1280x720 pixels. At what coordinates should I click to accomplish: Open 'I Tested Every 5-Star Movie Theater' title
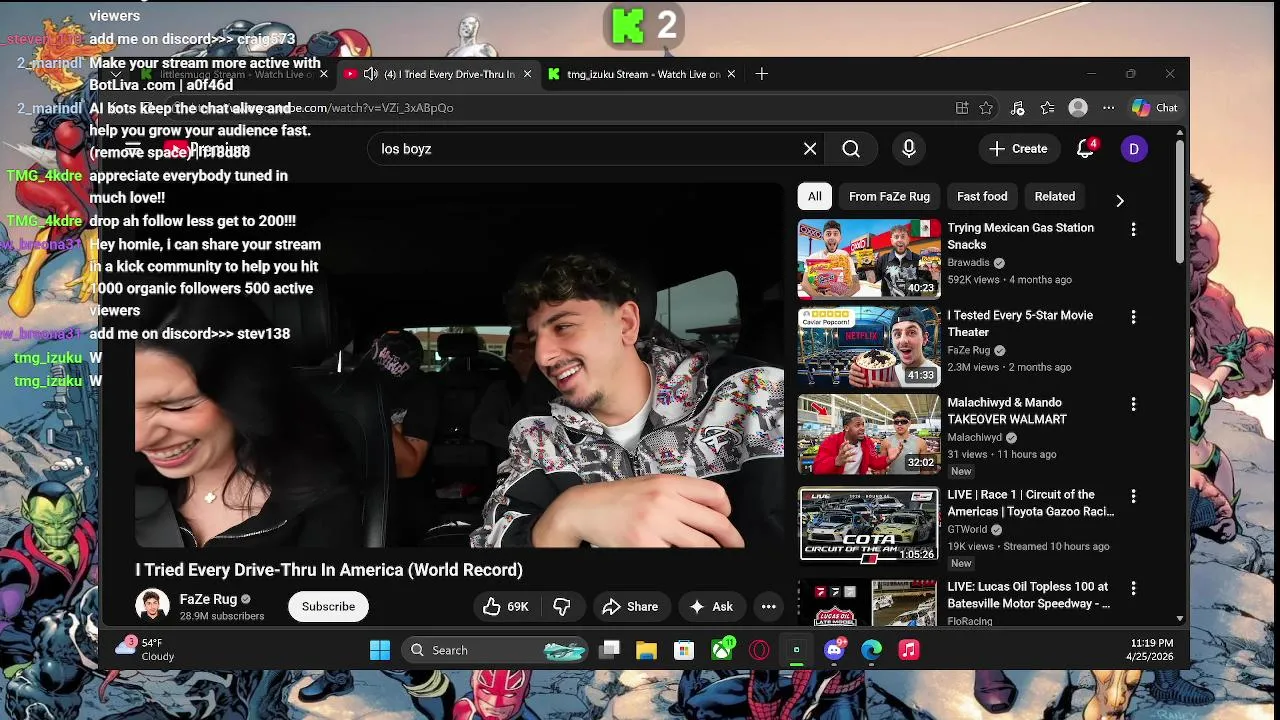pyautogui.click(x=1020, y=323)
